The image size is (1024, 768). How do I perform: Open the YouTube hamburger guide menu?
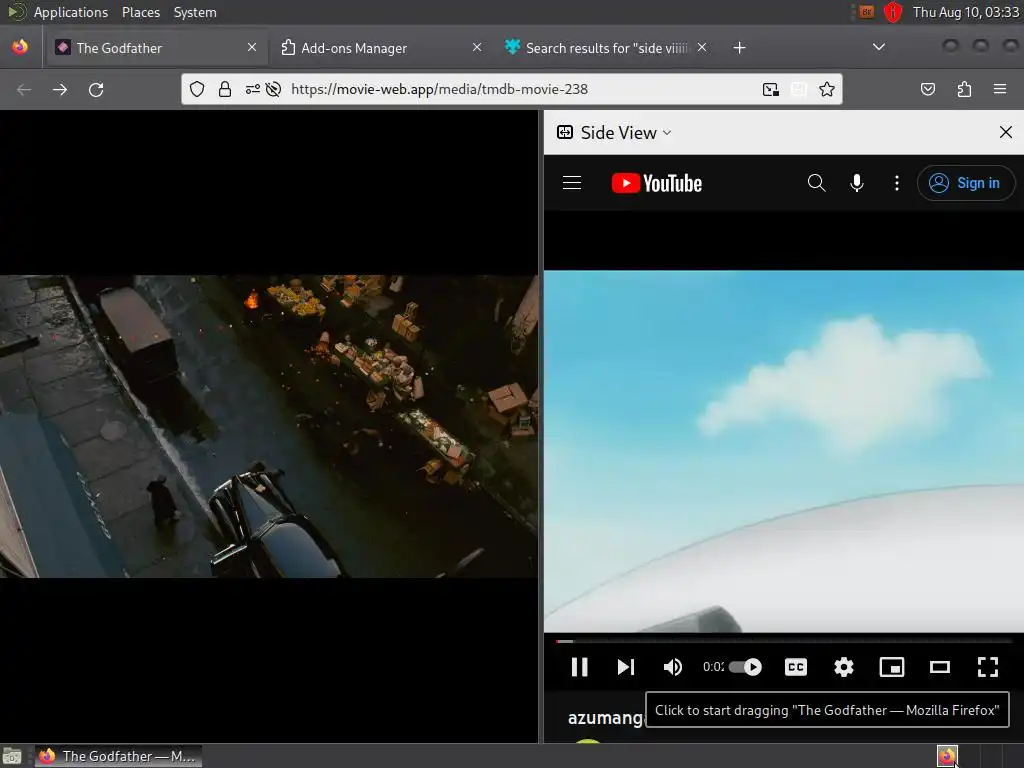(572, 183)
